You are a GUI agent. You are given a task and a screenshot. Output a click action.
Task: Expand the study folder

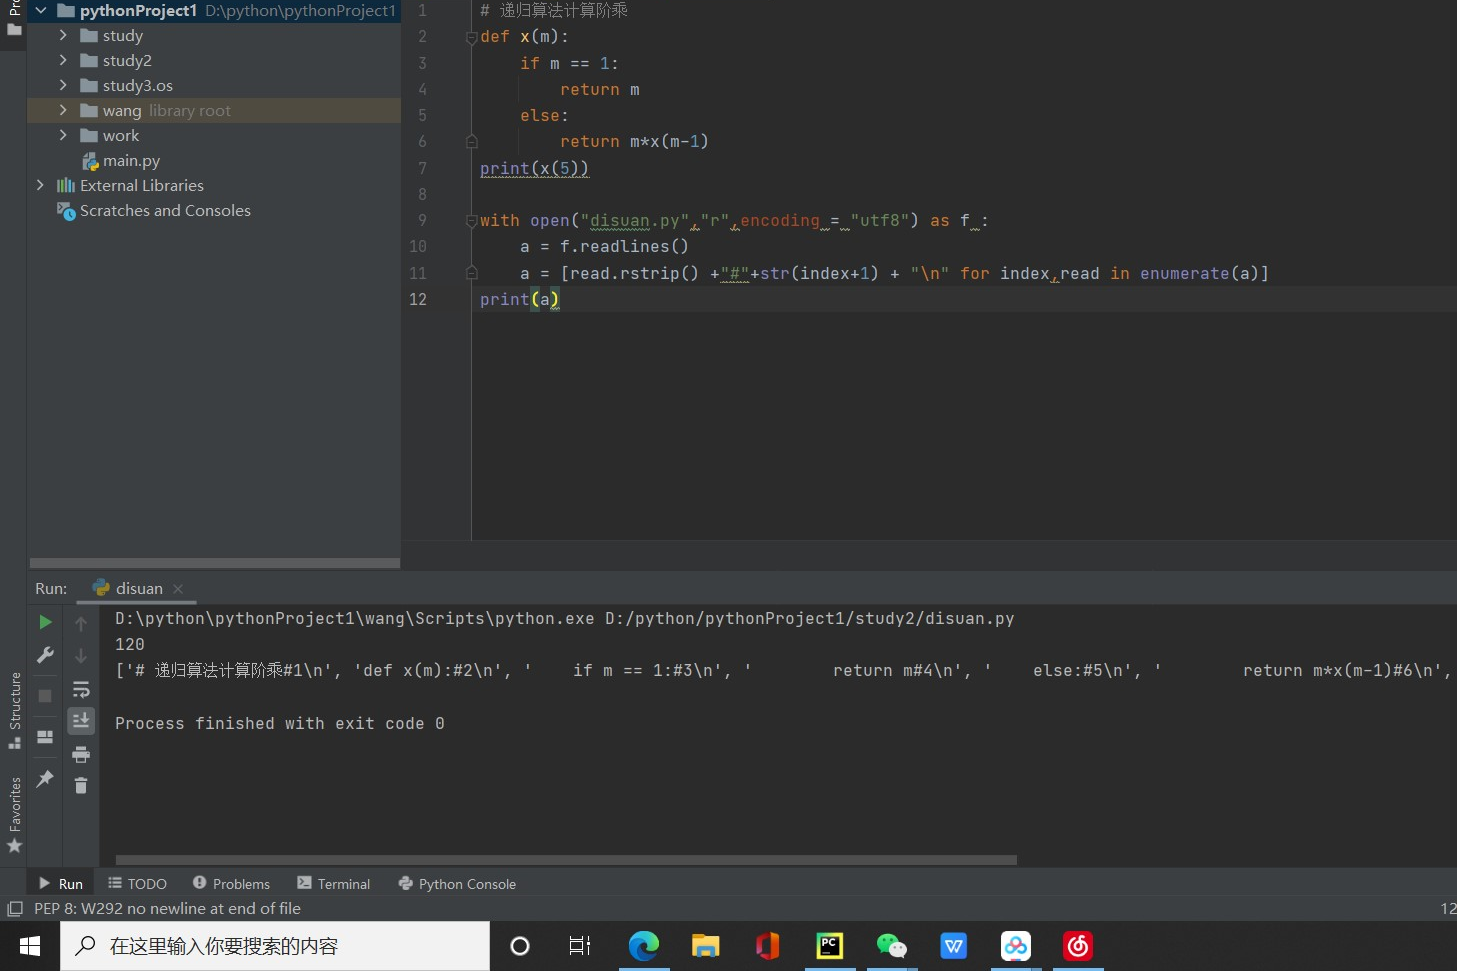(63, 35)
